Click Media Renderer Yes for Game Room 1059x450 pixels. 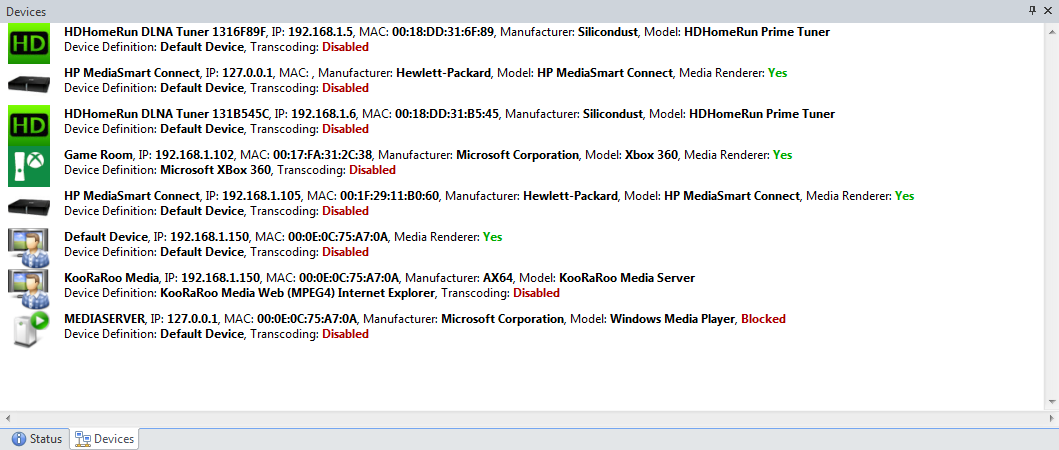coord(783,155)
